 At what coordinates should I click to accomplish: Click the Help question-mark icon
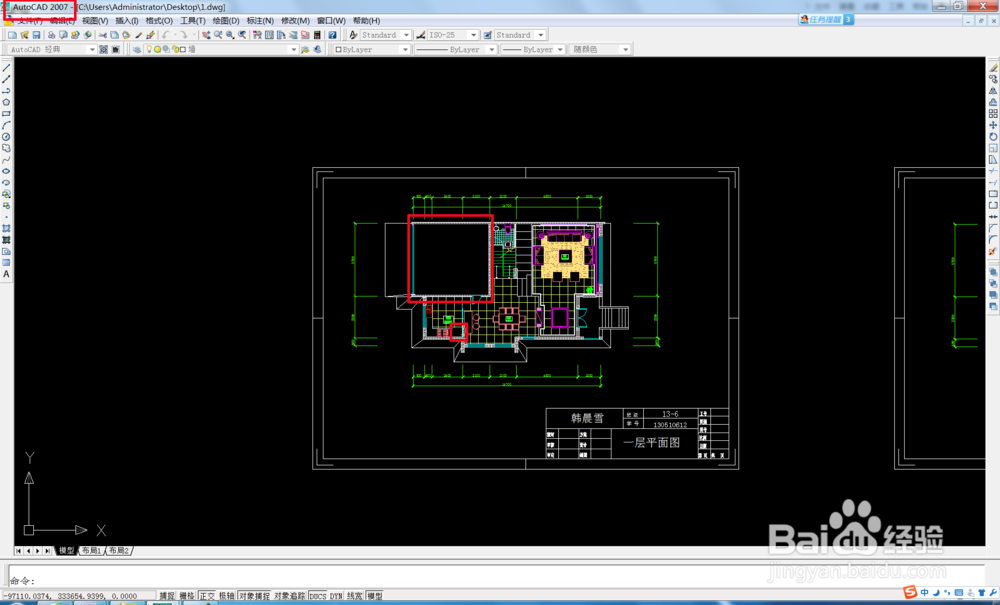click(332, 35)
